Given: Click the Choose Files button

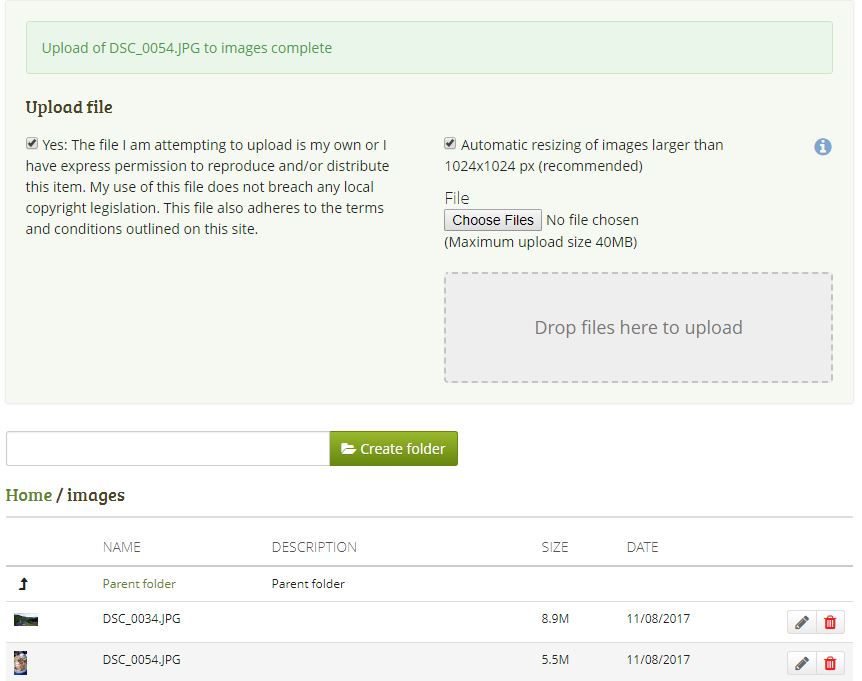Looking at the screenshot, I should click(493, 220).
